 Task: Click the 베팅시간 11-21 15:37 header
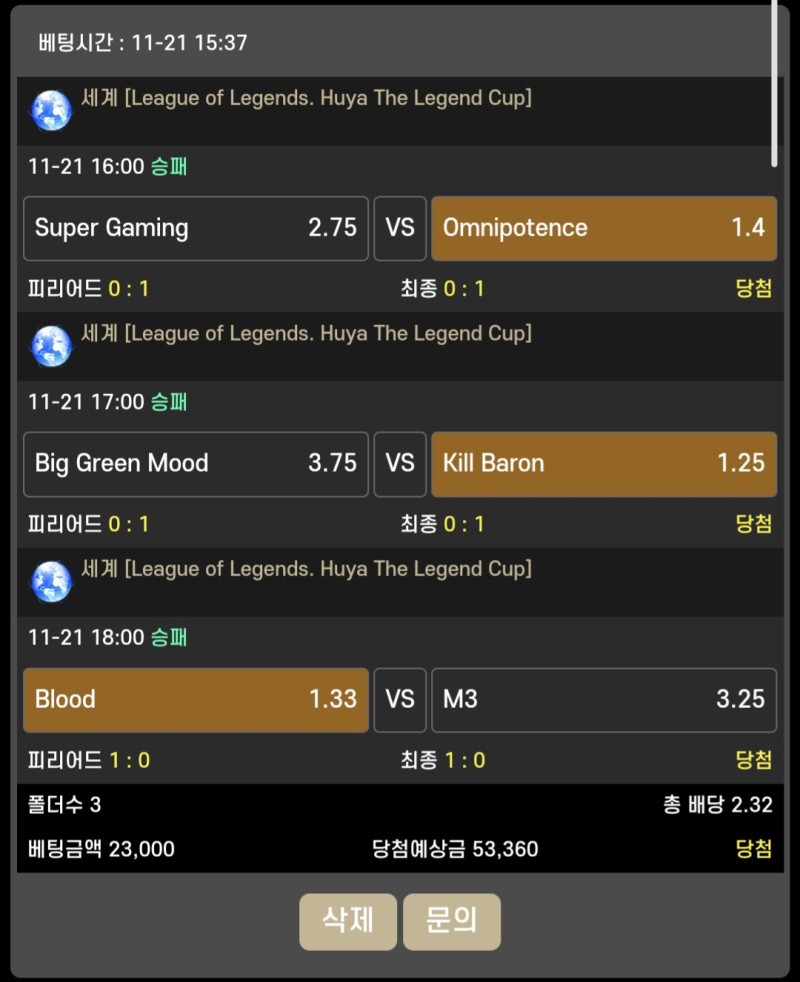click(x=143, y=43)
